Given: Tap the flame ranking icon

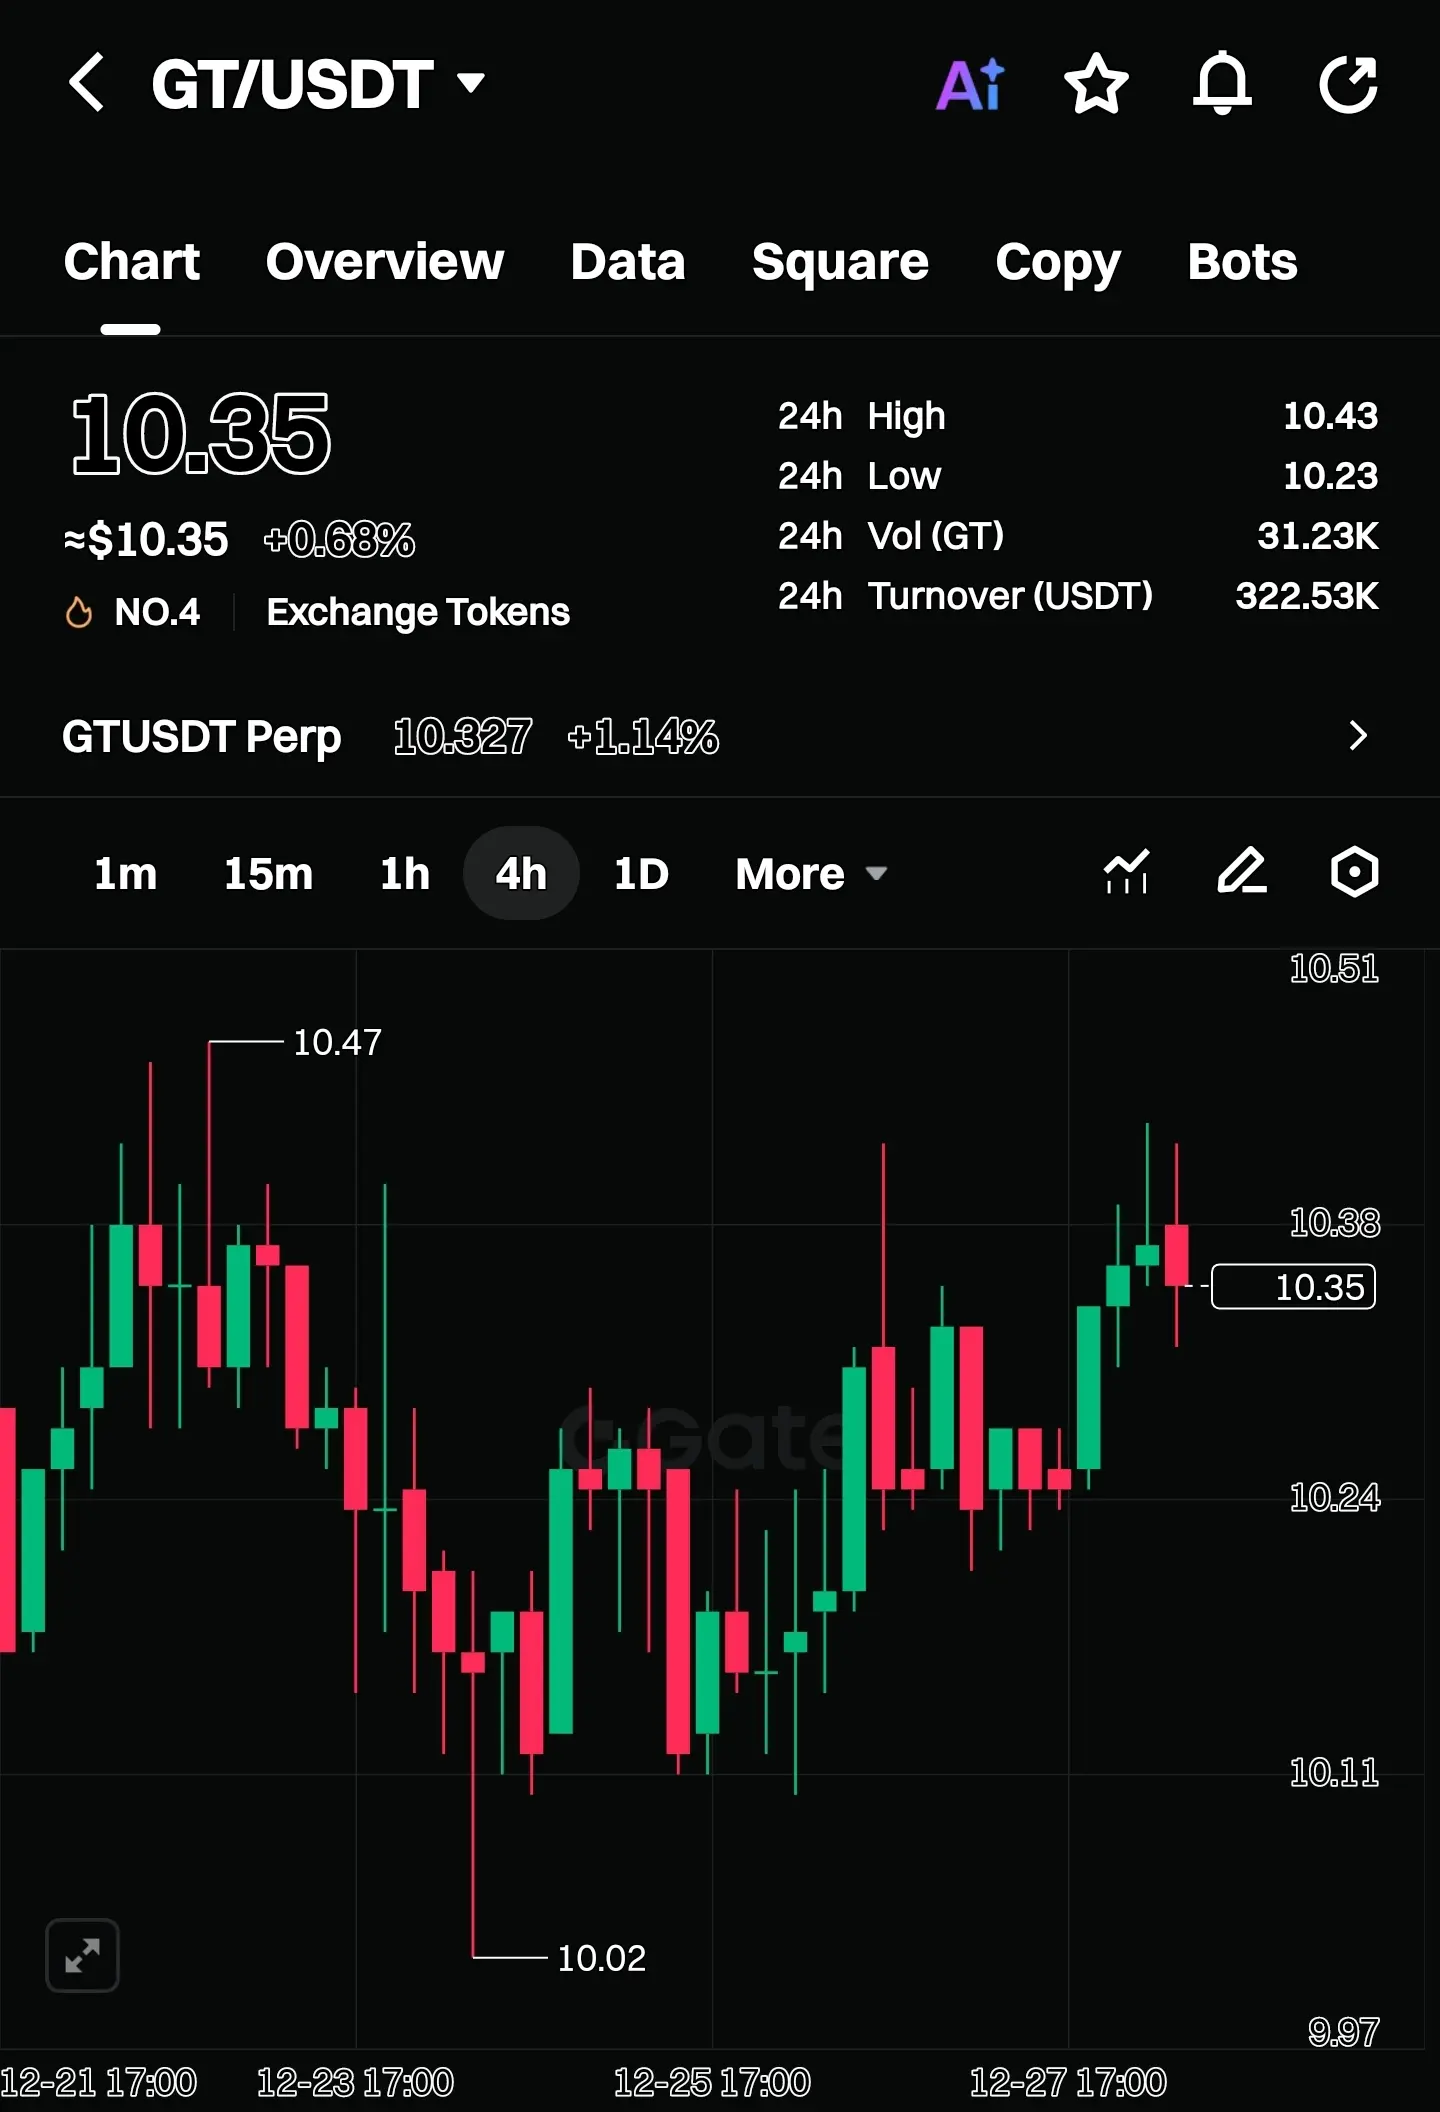Looking at the screenshot, I should click(79, 612).
